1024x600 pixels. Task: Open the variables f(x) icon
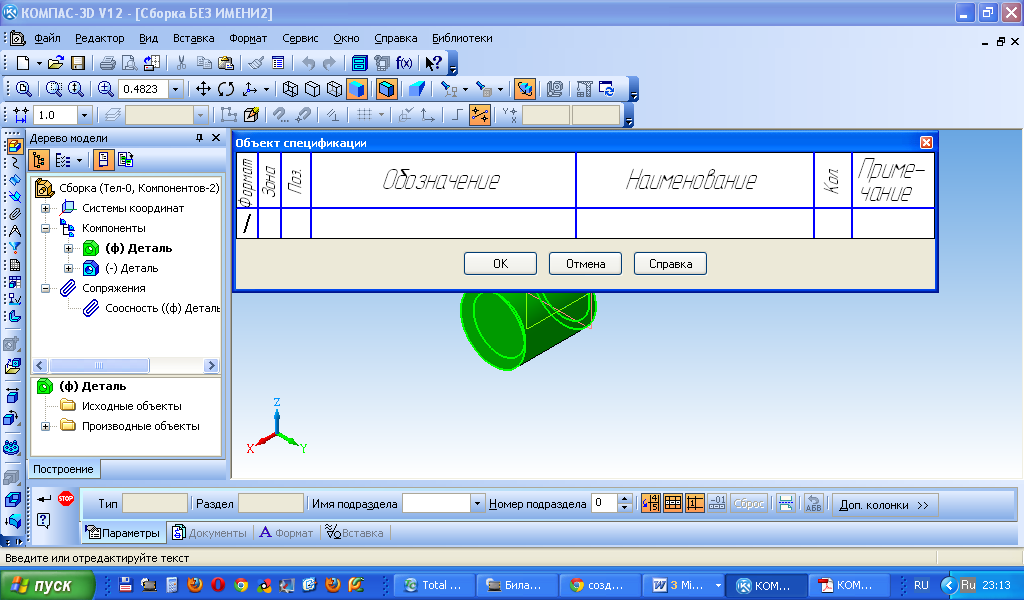(404, 63)
